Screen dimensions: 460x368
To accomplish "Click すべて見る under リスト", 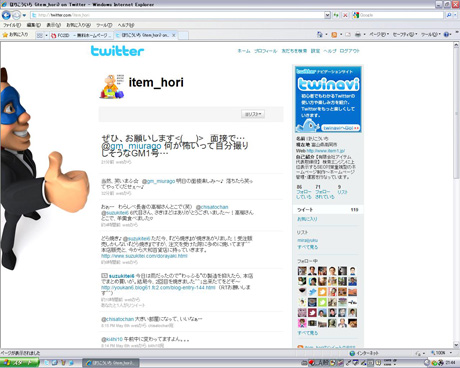I will (x=307, y=247).
